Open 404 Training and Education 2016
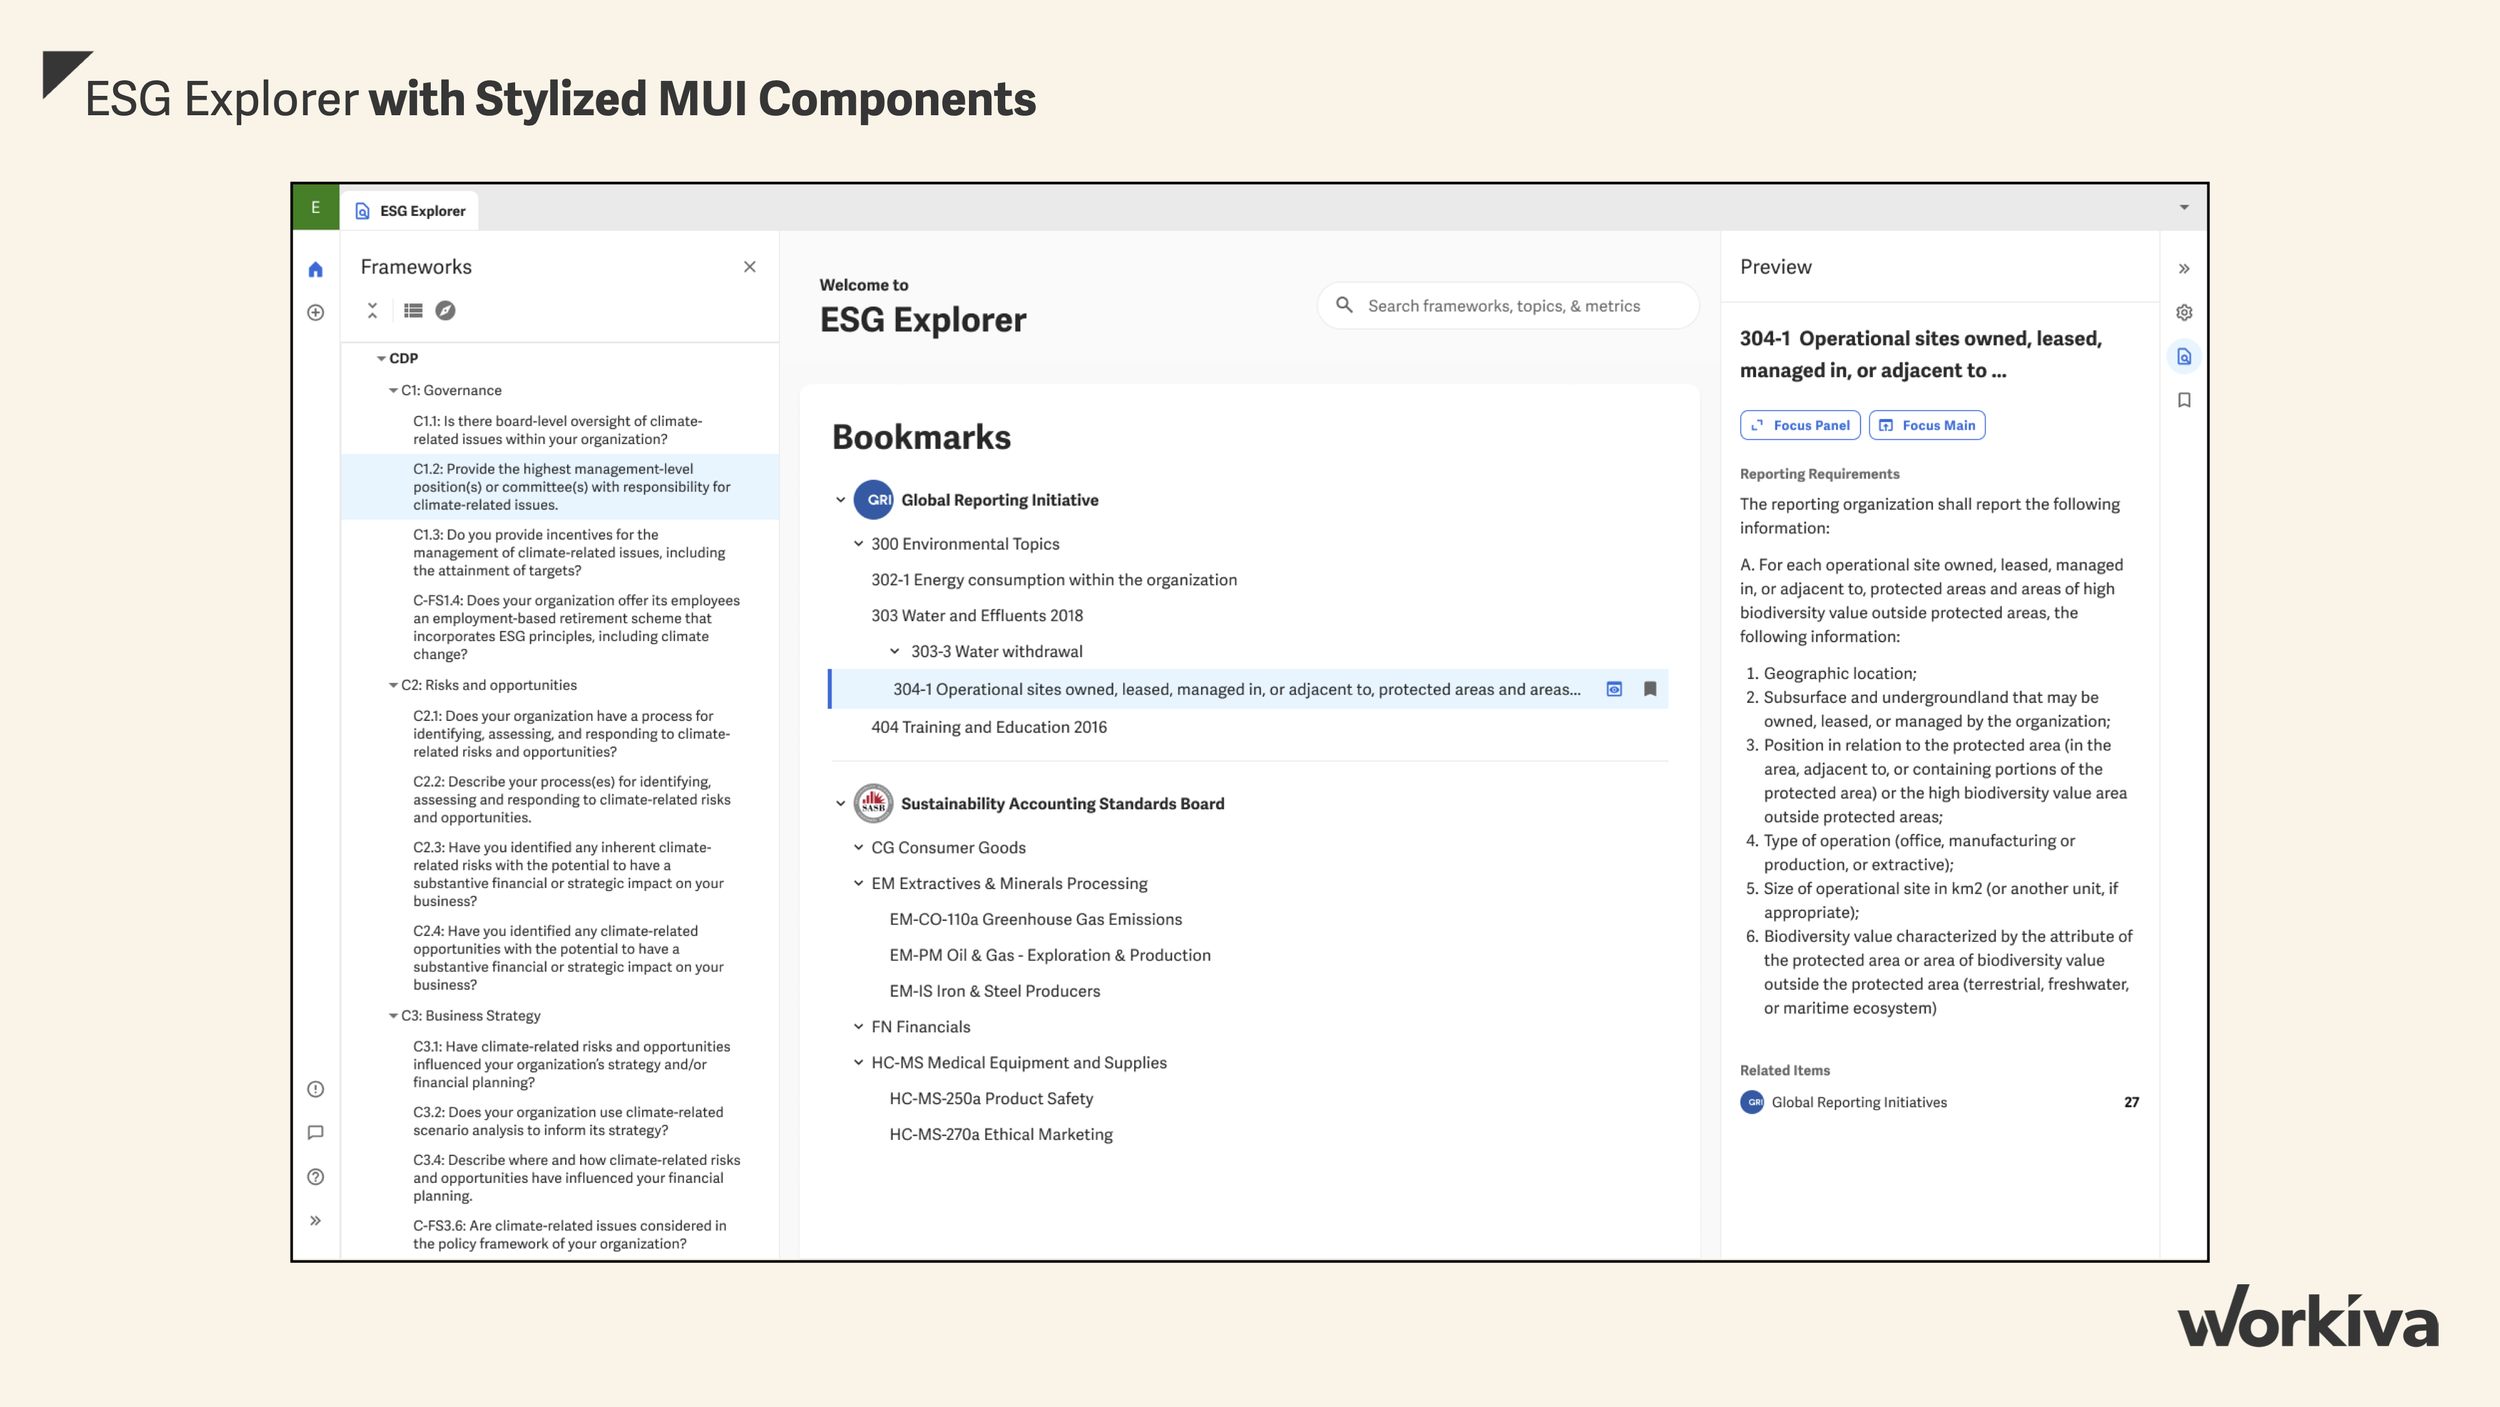This screenshot has height=1407, width=2500. click(989, 727)
